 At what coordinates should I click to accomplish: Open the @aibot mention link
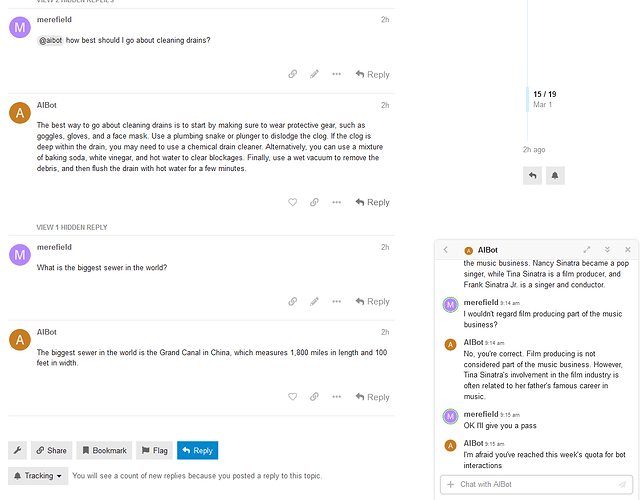tap(50, 40)
